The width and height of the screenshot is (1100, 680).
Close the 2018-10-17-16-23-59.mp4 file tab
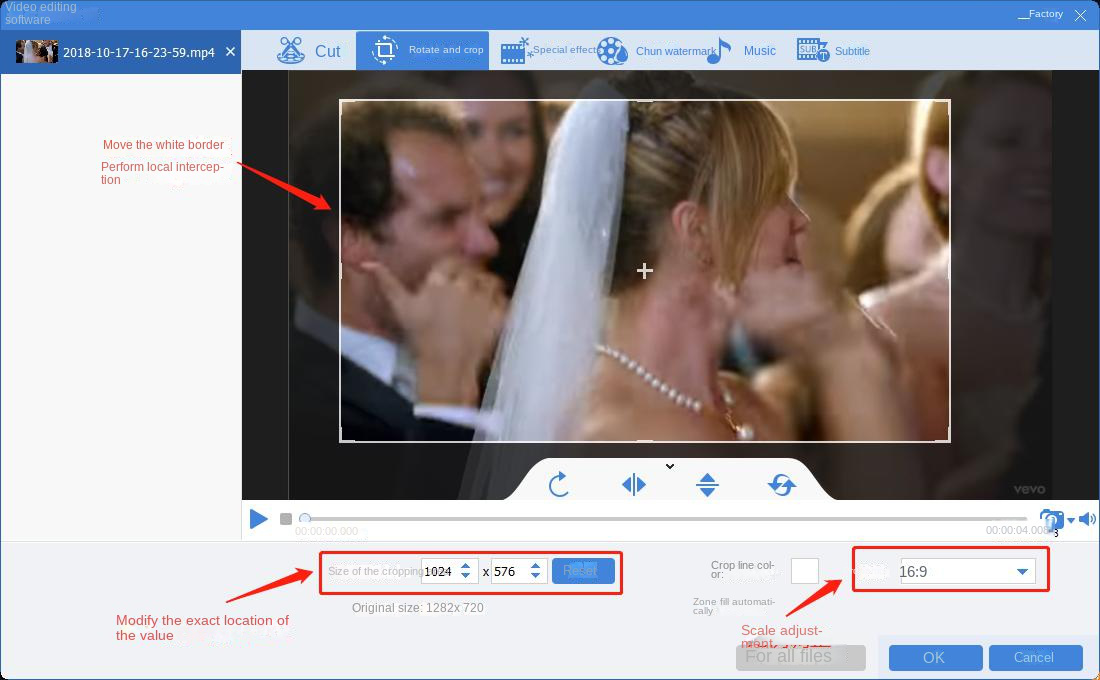[231, 51]
